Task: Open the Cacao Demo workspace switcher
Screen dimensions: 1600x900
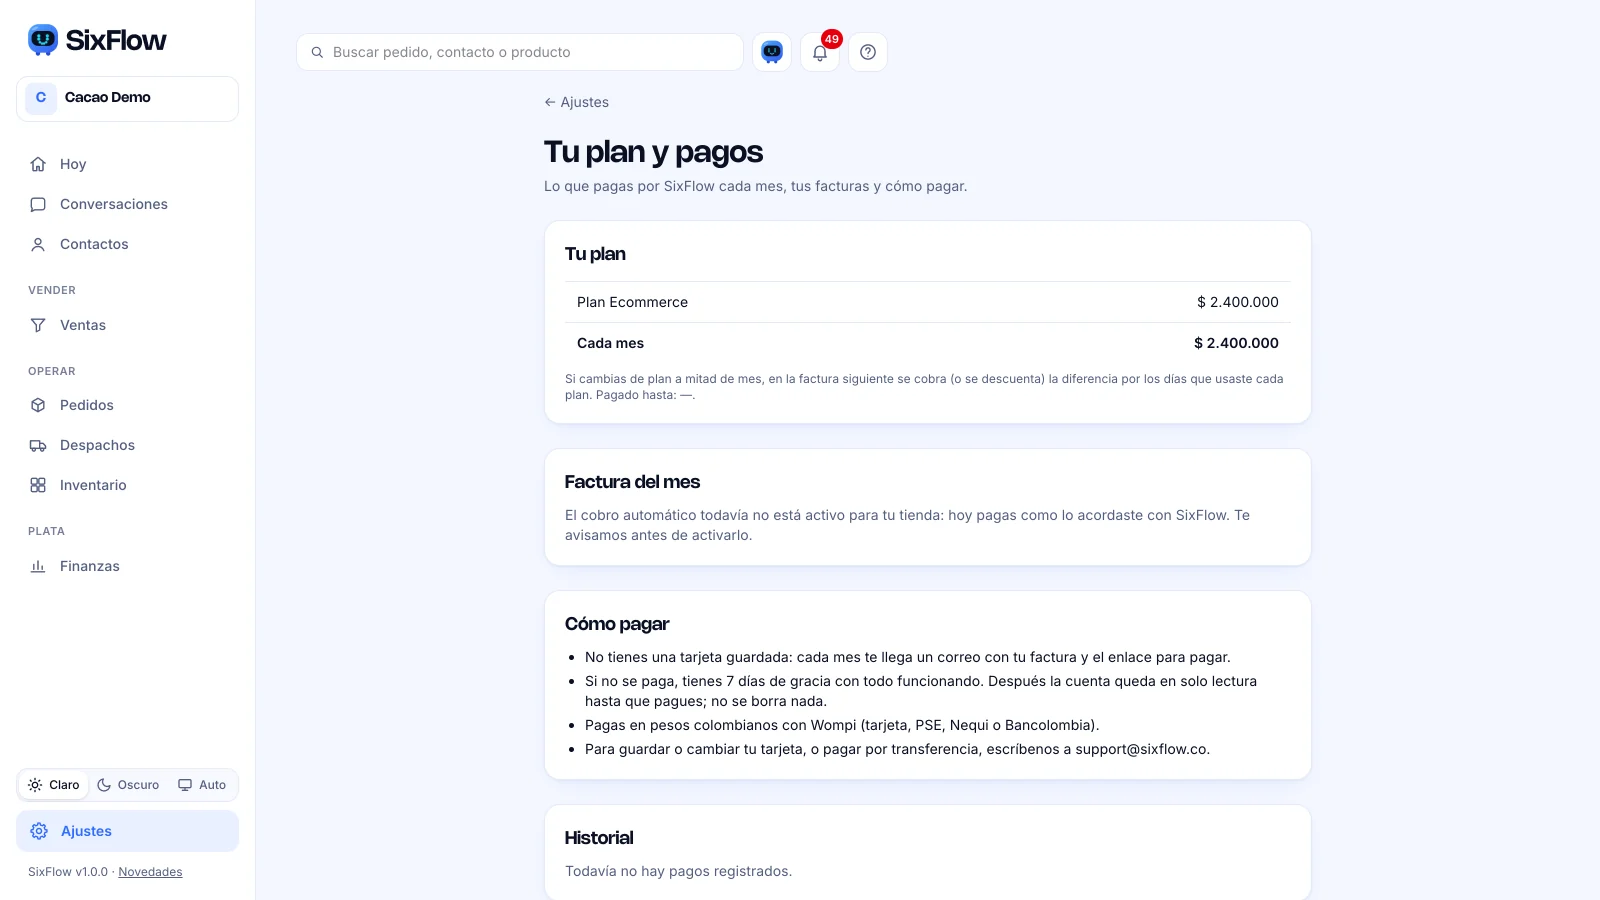Action: coord(127,99)
